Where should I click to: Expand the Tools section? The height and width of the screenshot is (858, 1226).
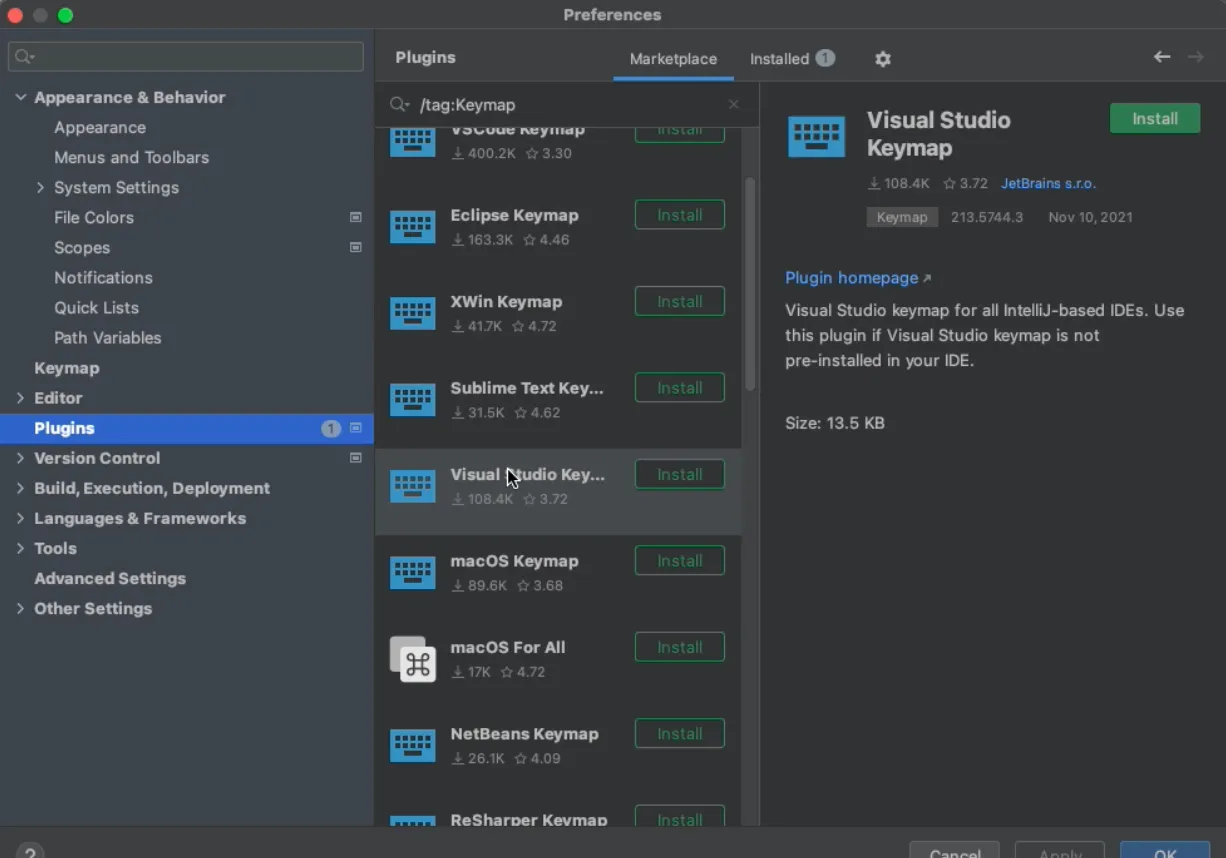point(20,548)
